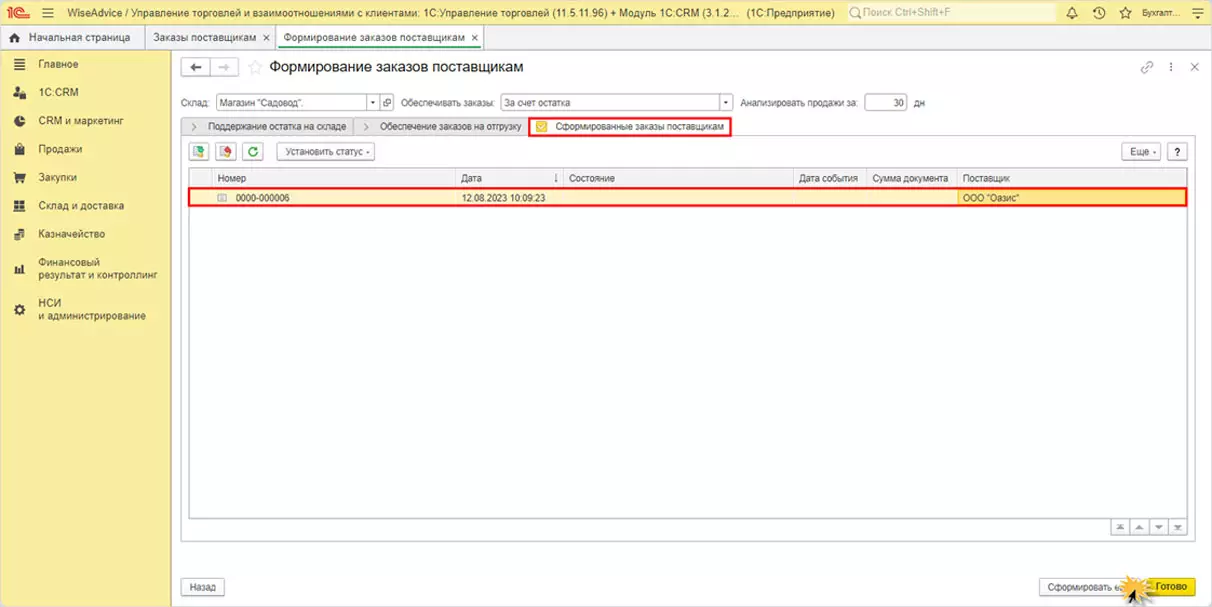Sort by Состояние column header

pyautogui.click(x=678, y=178)
